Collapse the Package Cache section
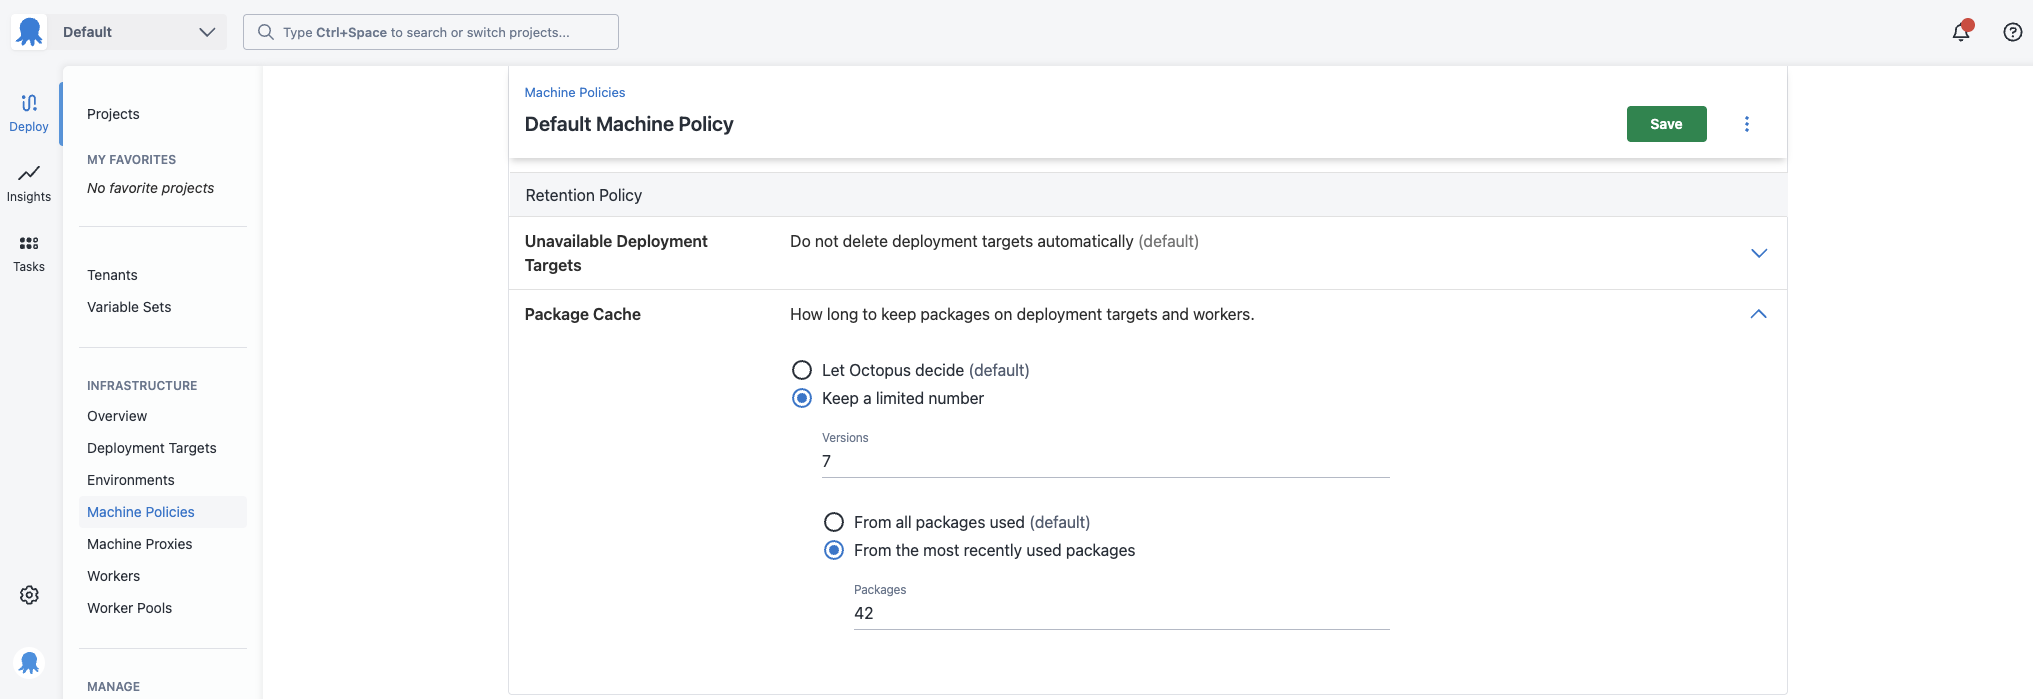 pyautogui.click(x=1759, y=314)
